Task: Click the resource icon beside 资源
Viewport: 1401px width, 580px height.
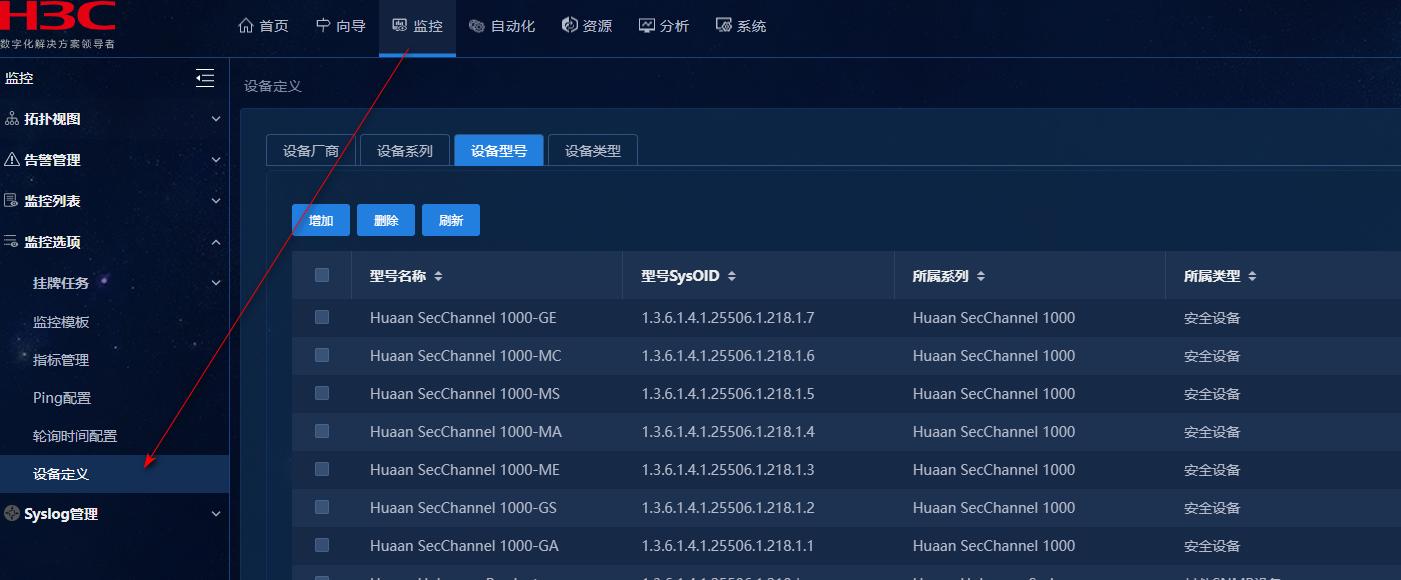Action: point(570,26)
